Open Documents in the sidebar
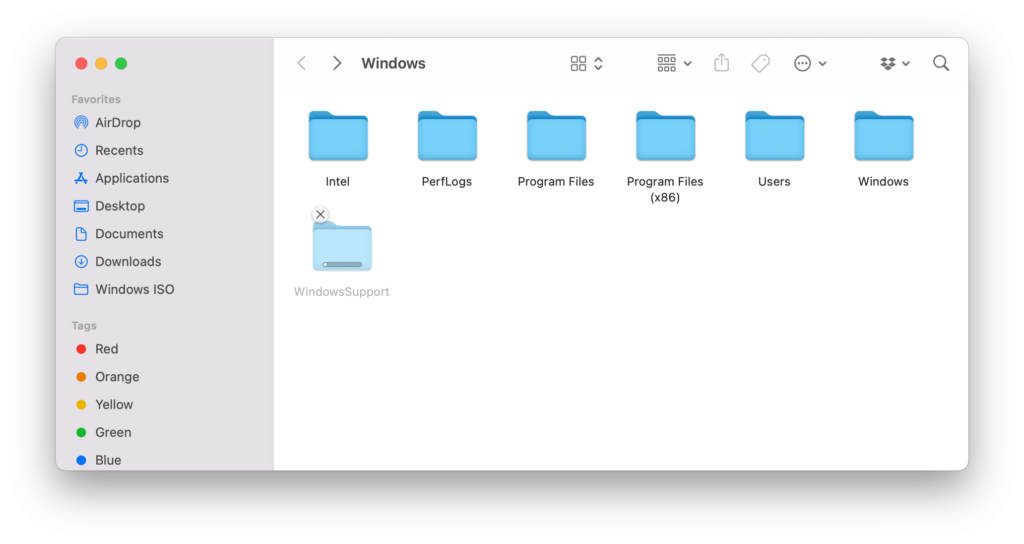 [118, 233]
